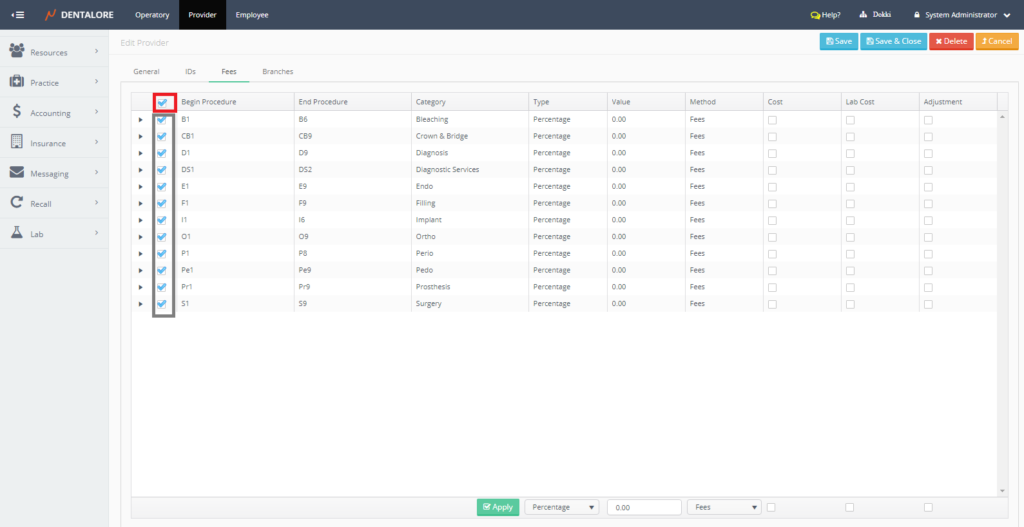1024x527 pixels.
Task: Click the hamburger menu collapse icon
Action: (17, 15)
